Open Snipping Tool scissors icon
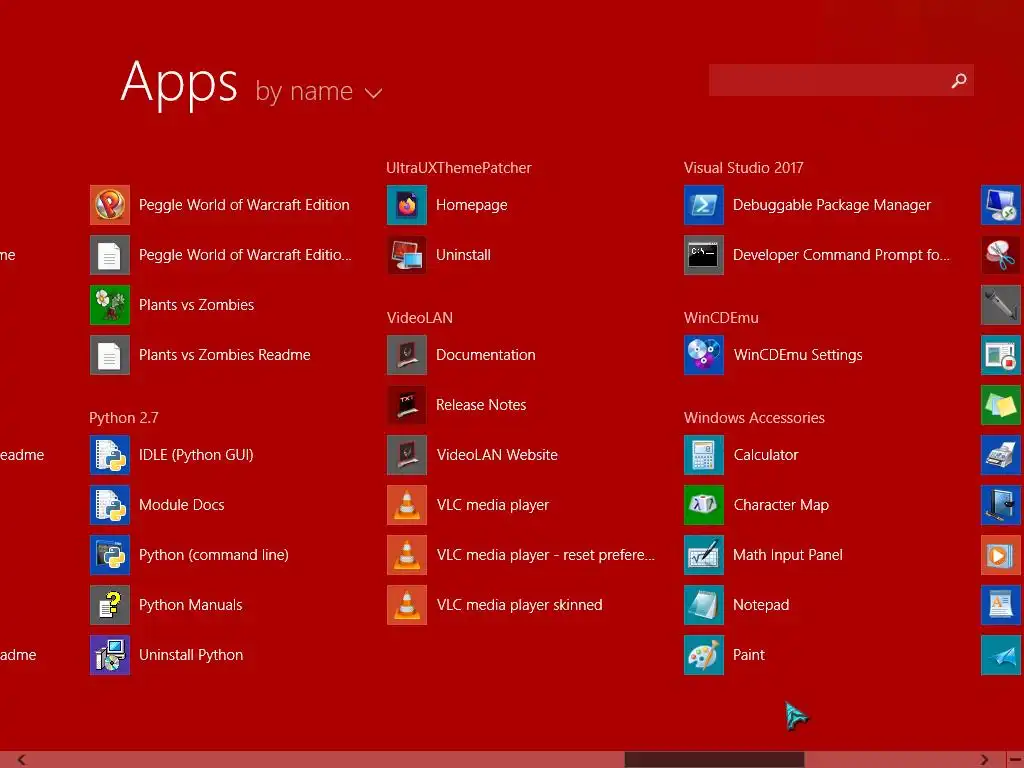This screenshot has width=1024, height=768. [x=1002, y=255]
